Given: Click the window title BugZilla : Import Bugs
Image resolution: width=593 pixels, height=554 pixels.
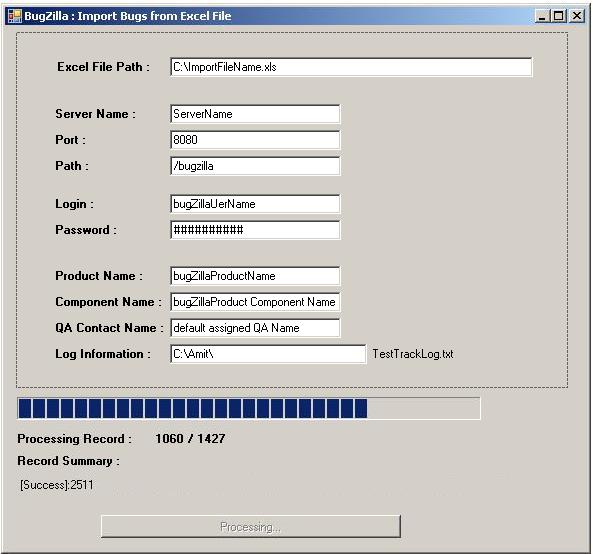Looking at the screenshot, I should pyautogui.click(x=127, y=16).
